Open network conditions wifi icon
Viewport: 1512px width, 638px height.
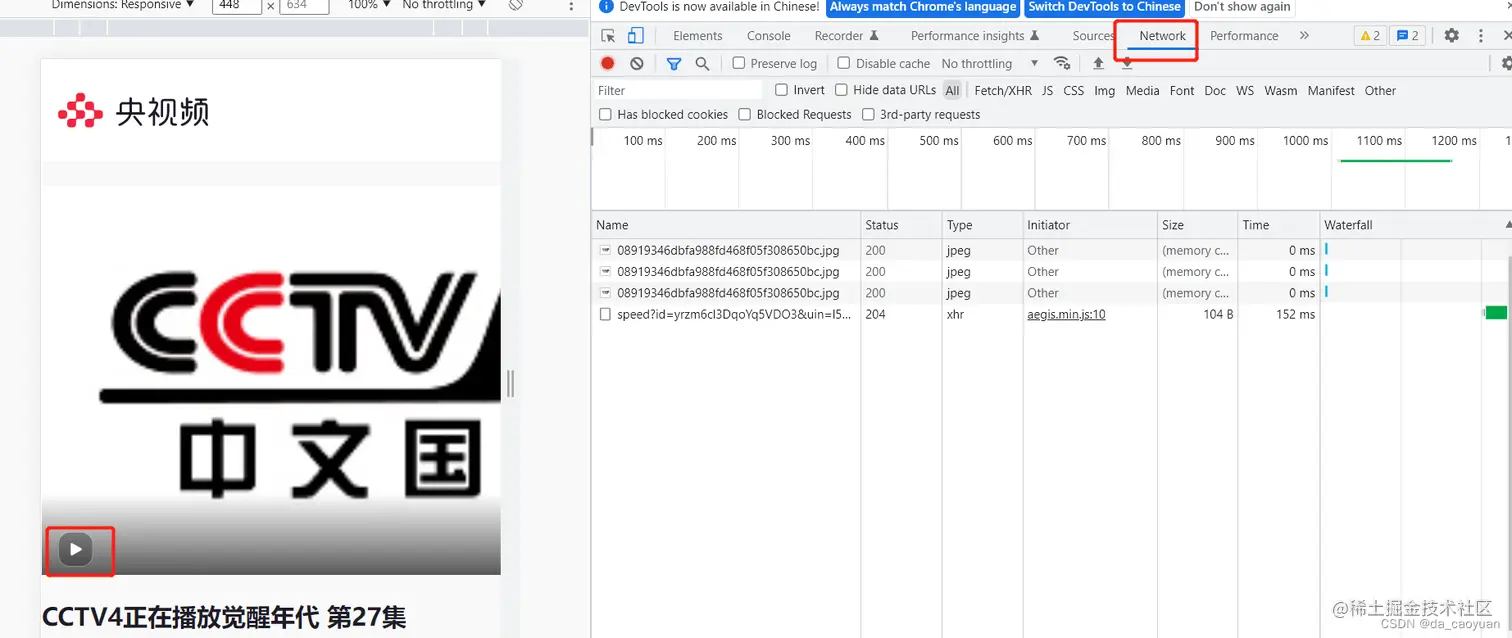[1063, 63]
